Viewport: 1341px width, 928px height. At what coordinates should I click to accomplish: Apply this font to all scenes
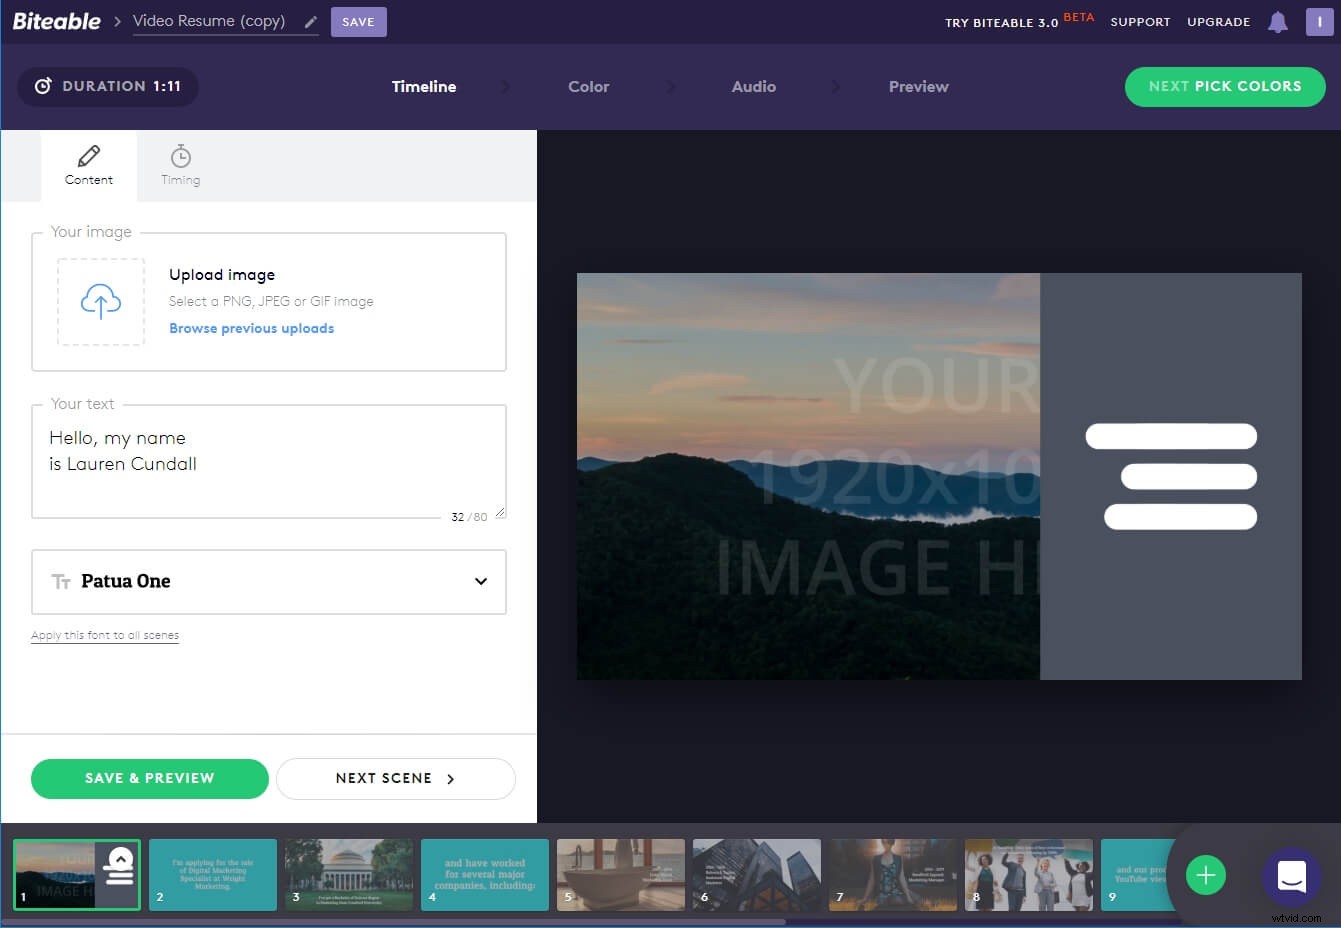(104, 634)
